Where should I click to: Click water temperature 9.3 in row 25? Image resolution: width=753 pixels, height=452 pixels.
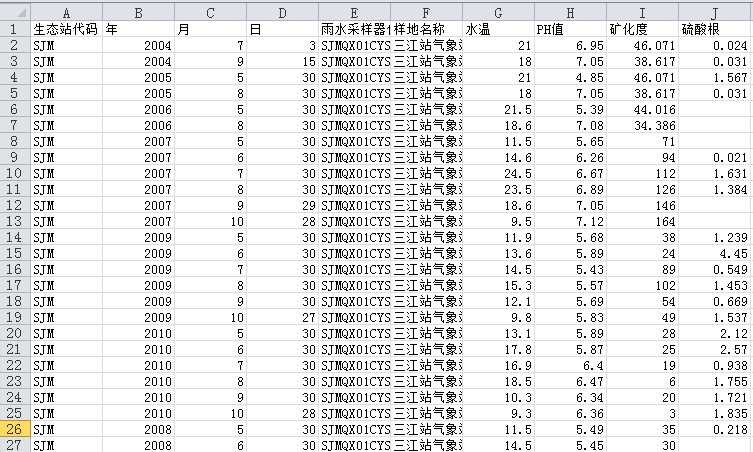click(498, 414)
